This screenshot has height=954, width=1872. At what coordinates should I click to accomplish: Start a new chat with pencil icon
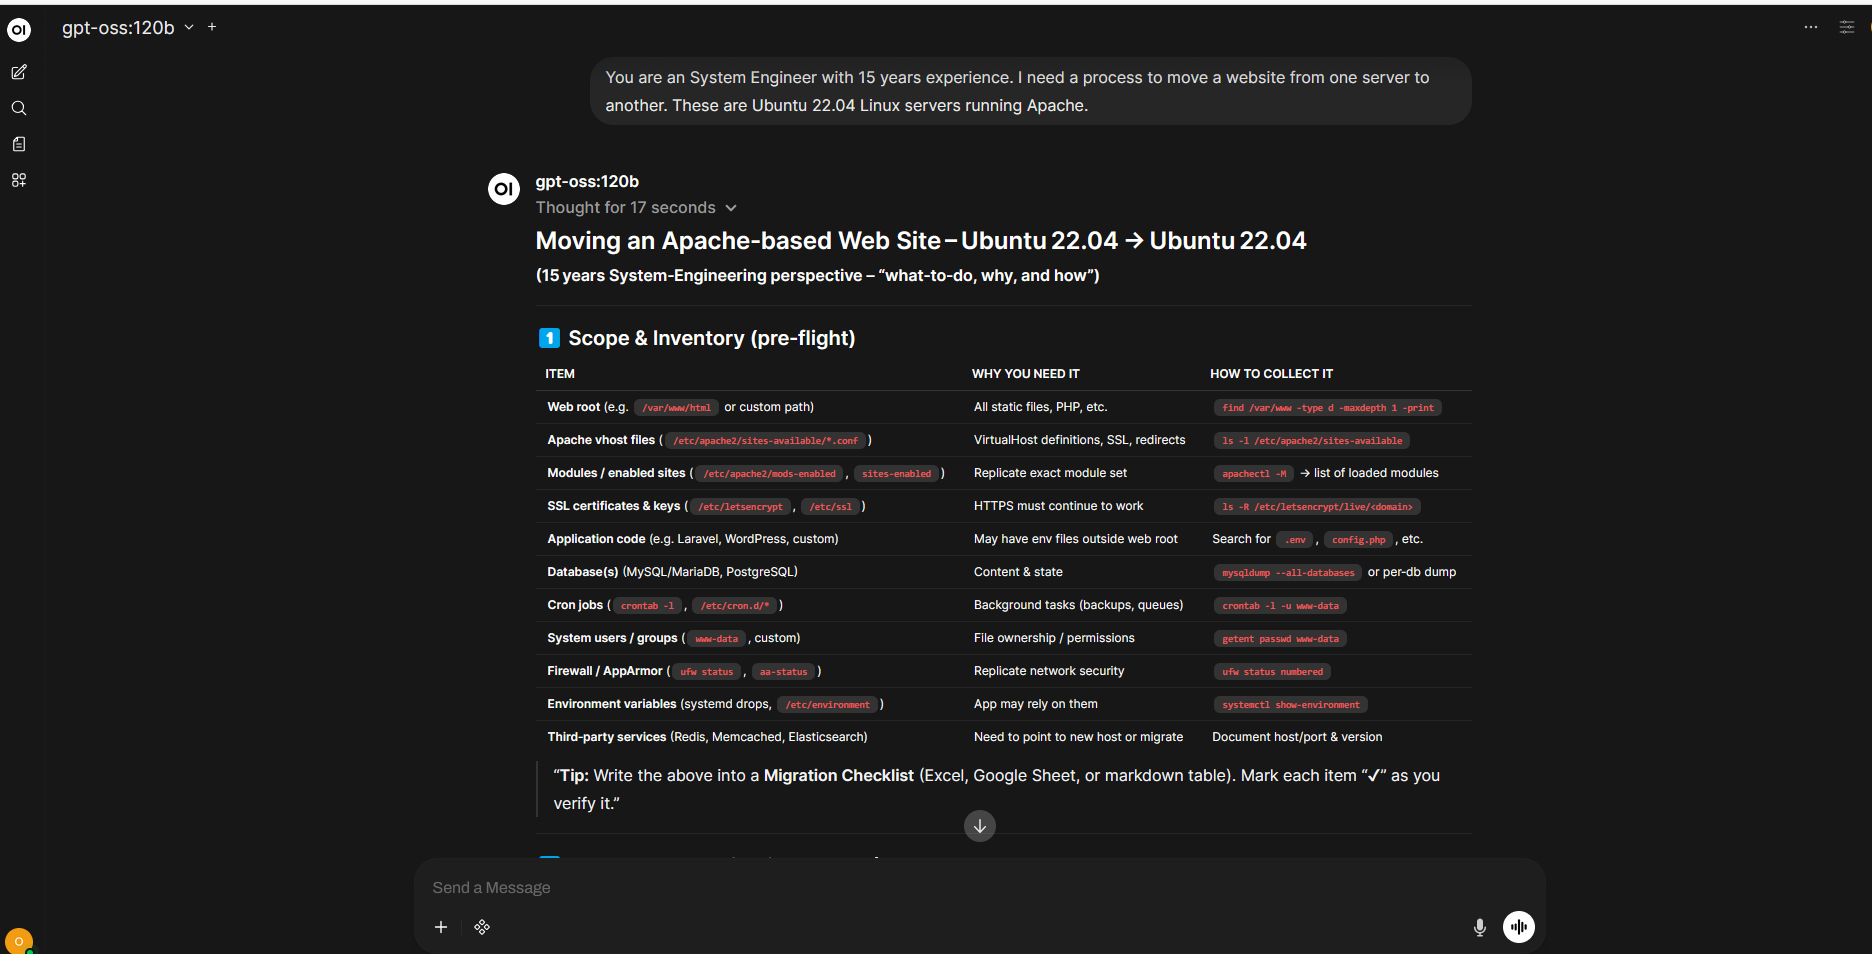pyautogui.click(x=19, y=72)
